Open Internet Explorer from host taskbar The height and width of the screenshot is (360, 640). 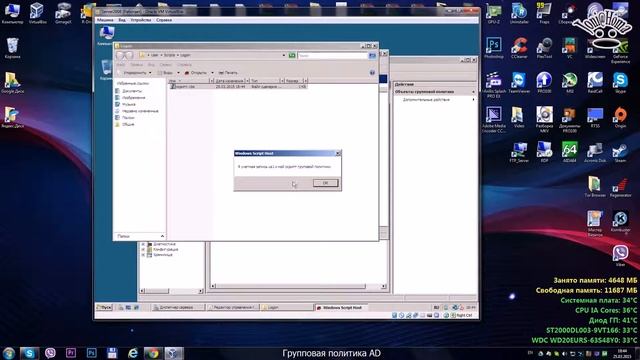tap(133, 353)
